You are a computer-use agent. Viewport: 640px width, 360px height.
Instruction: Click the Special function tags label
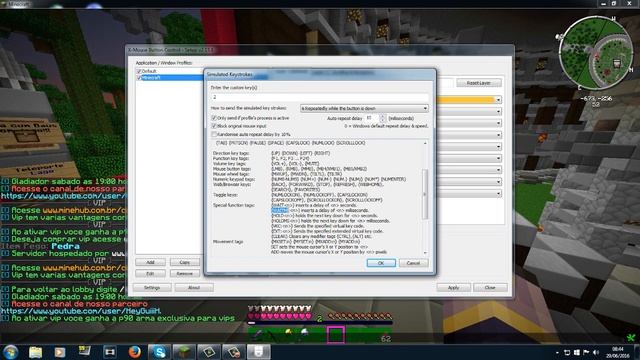(x=233, y=205)
